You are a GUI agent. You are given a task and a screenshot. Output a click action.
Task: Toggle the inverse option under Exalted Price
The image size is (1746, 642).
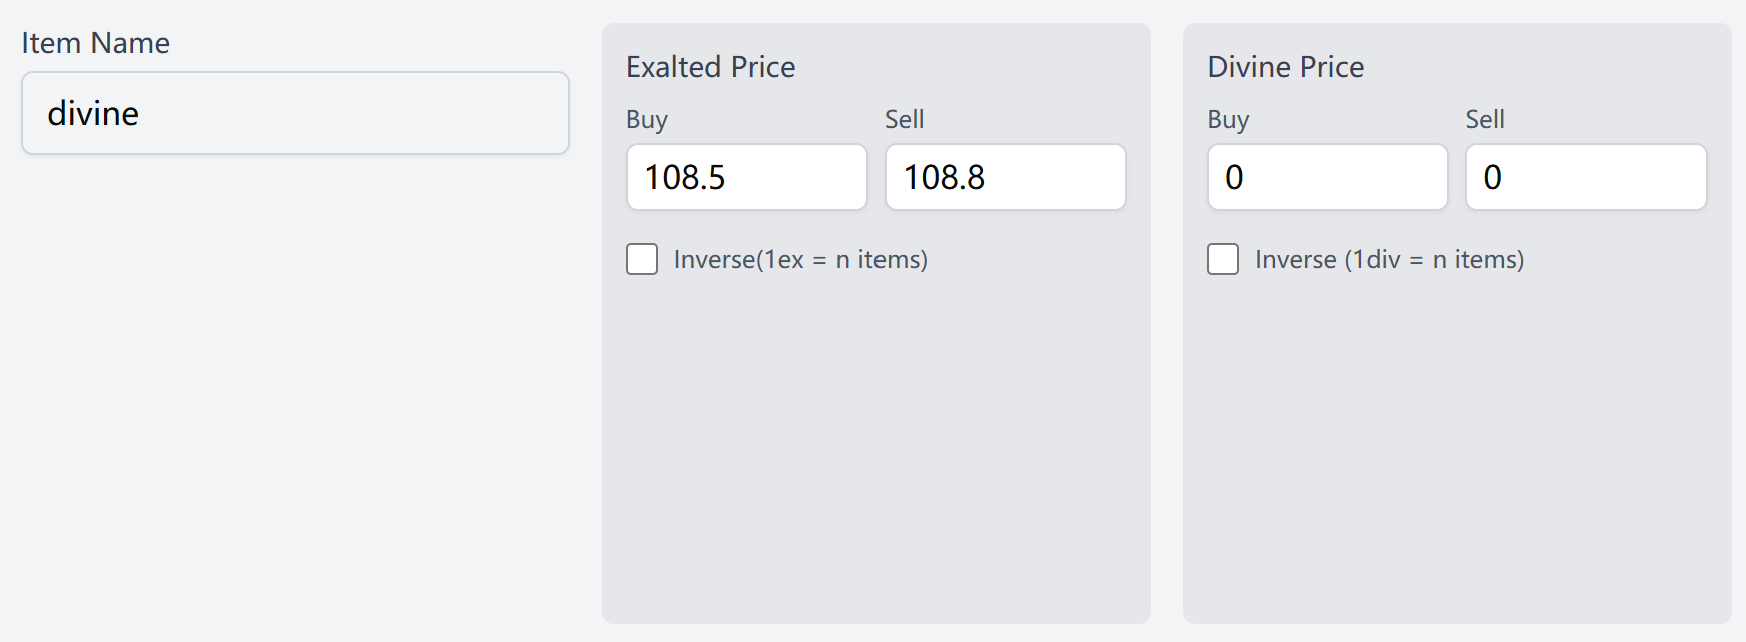642,259
